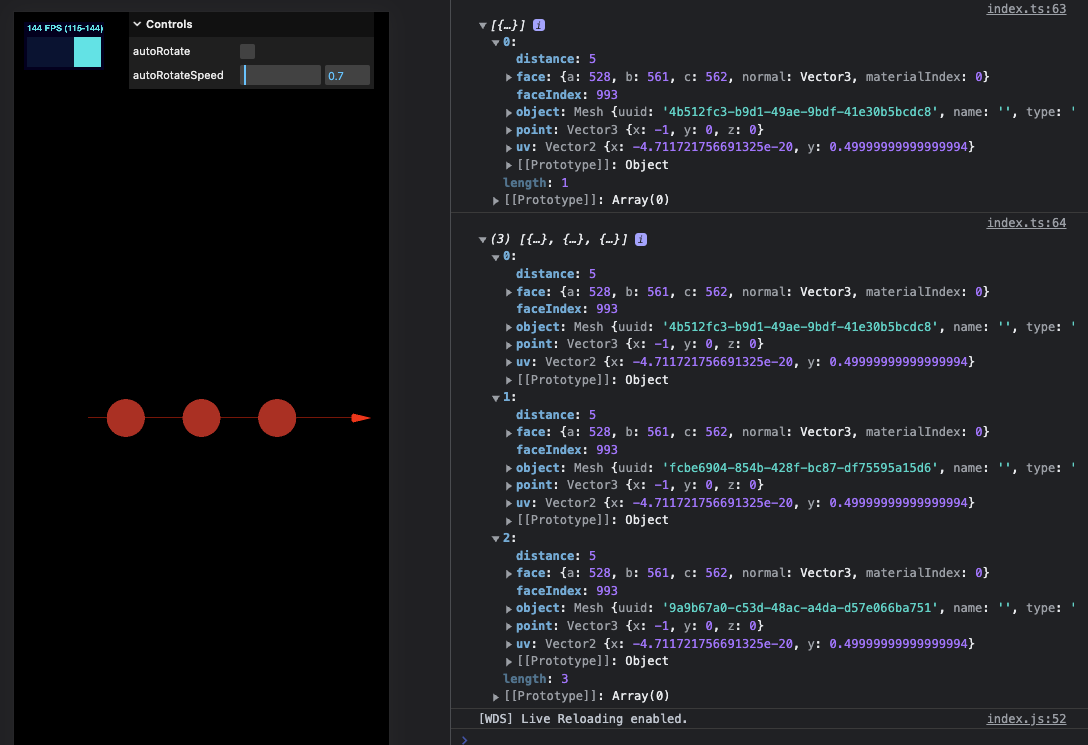Open the index.ts:64 source link
1088x745 pixels.
click(x=1026, y=223)
